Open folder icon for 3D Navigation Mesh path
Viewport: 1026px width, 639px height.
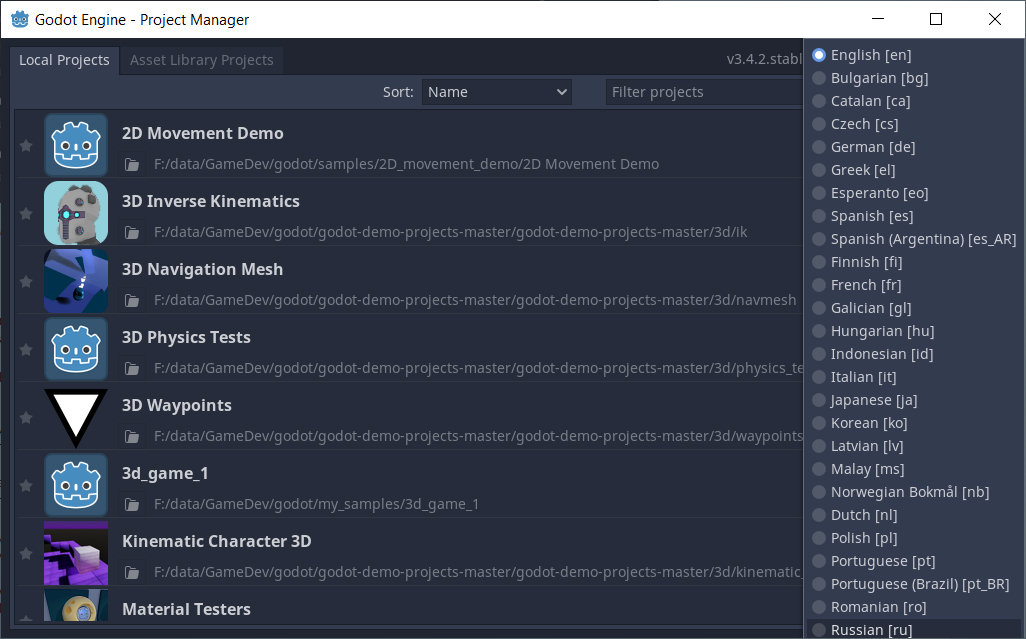click(x=132, y=300)
